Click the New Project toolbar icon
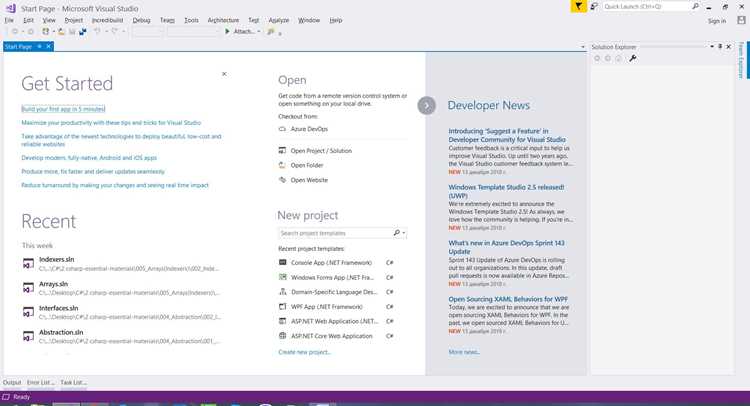 click(45, 32)
